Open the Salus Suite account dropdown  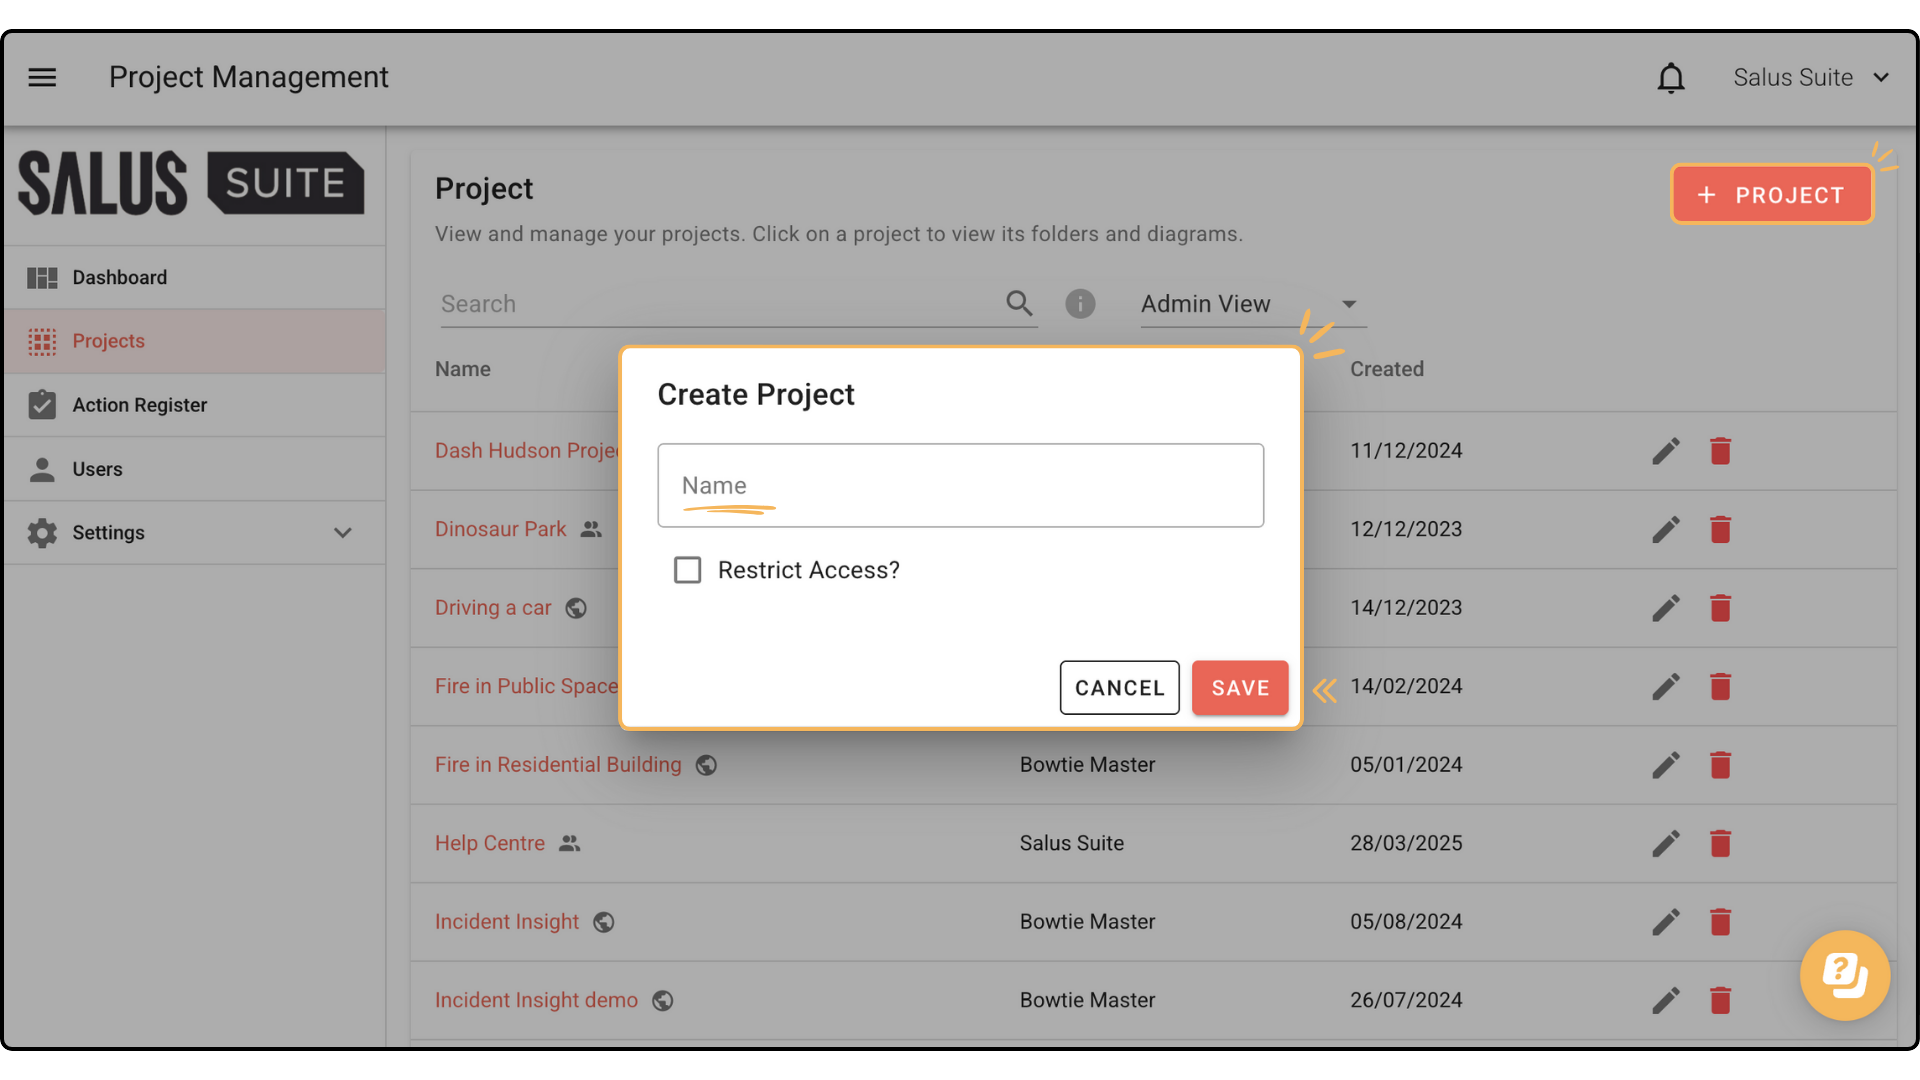point(1810,78)
